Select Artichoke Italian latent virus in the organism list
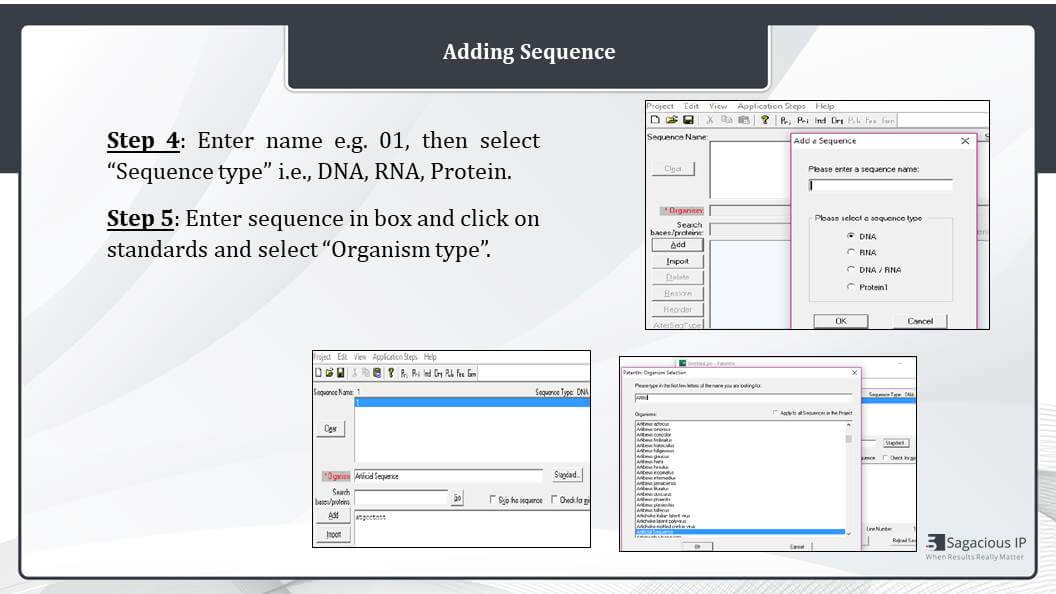1056x594 pixels. coord(663,516)
